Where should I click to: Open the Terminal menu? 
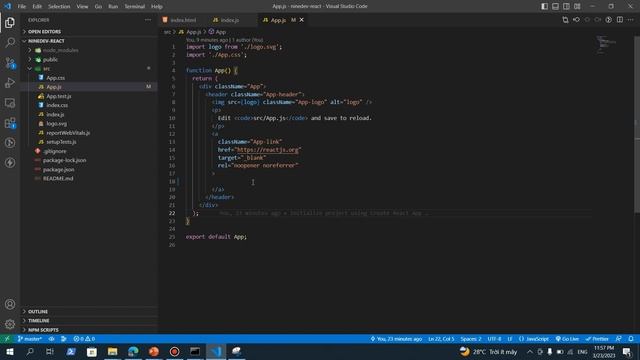[x=135, y=7]
